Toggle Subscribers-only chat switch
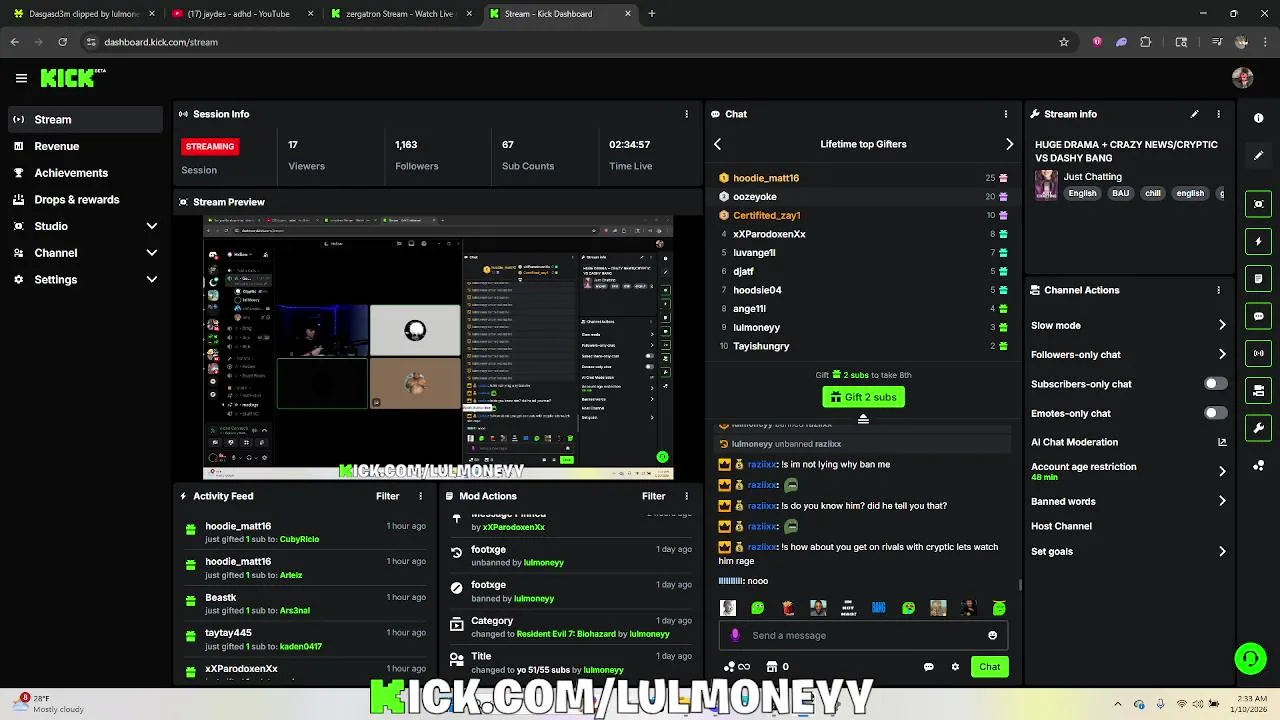 pyautogui.click(x=1215, y=384)
